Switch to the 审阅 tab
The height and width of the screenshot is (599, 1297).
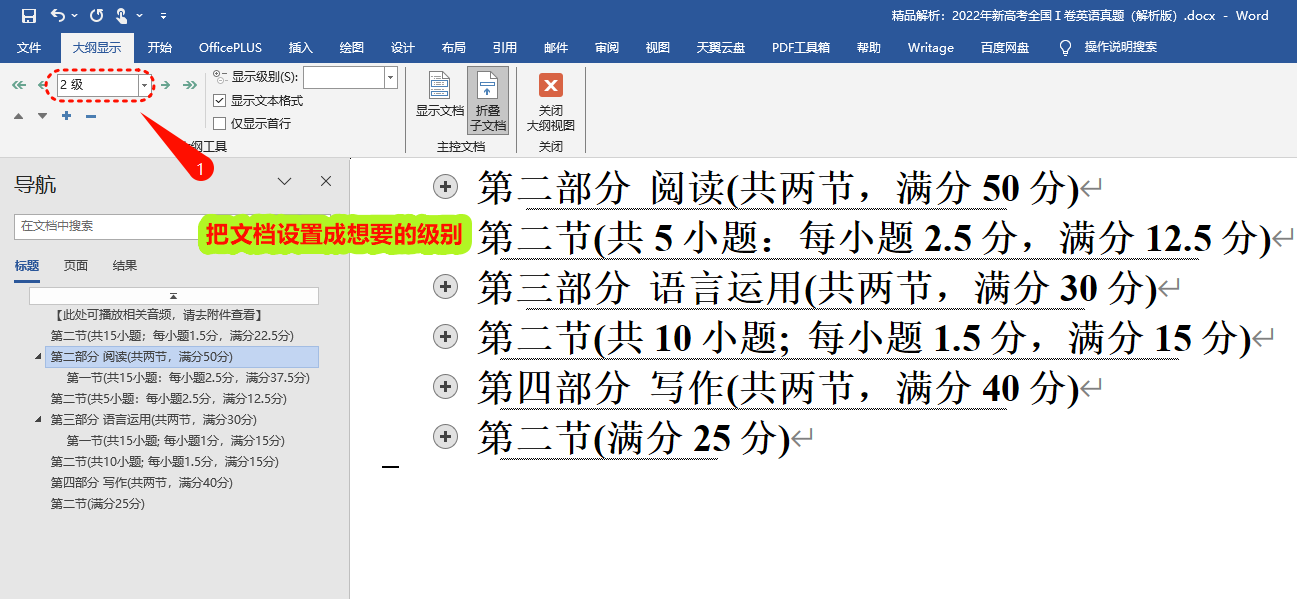(607, 47)
